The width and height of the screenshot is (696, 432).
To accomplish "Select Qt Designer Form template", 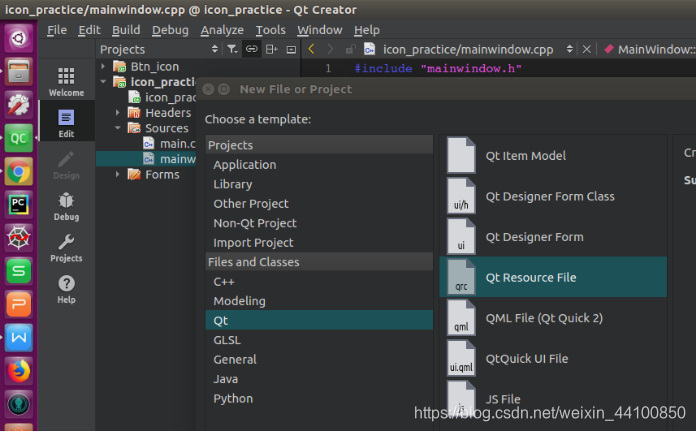I will (x=553, y=237).
